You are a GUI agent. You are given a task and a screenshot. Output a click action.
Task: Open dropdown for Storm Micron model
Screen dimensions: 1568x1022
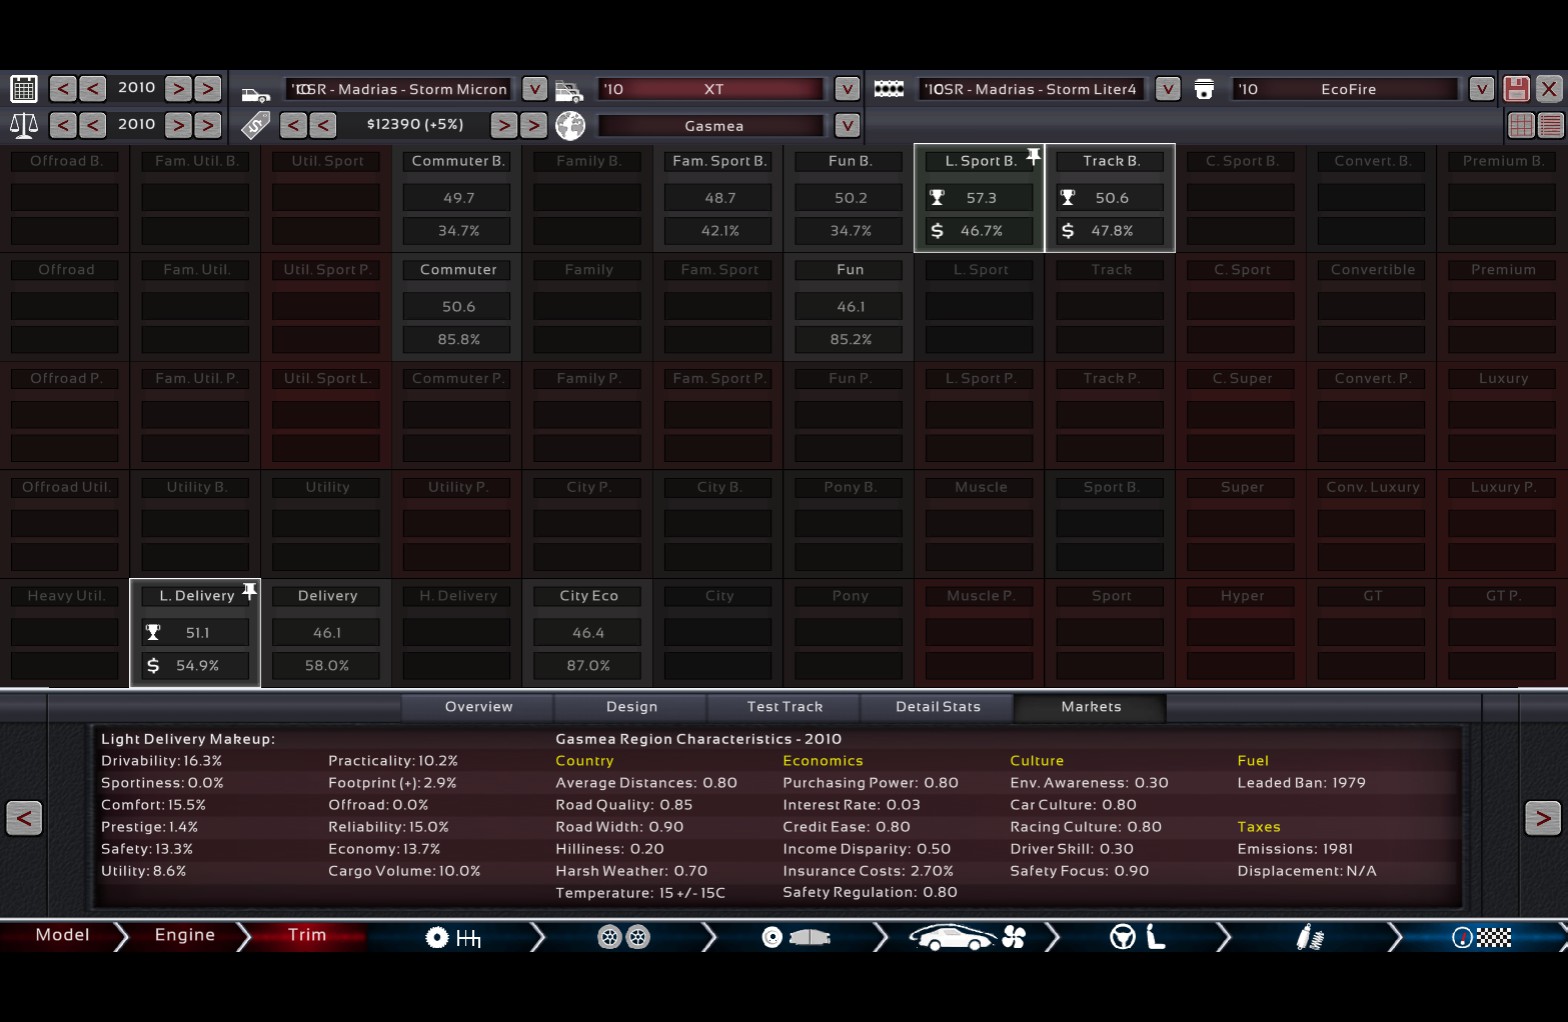click(x=535, y=89)
